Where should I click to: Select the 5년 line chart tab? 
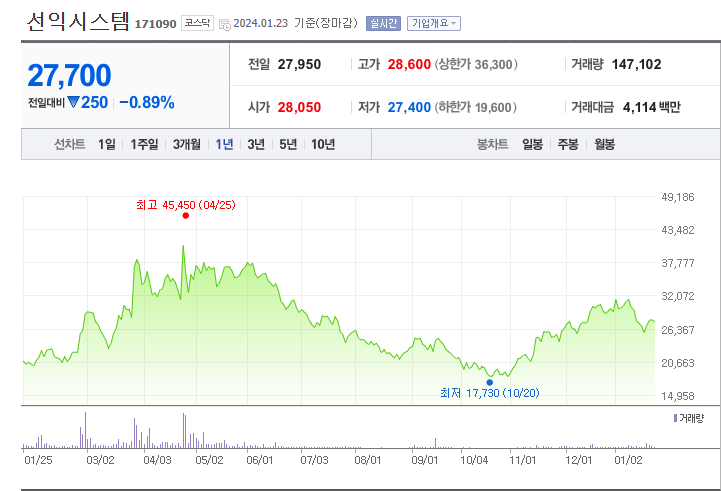[288, 144]
